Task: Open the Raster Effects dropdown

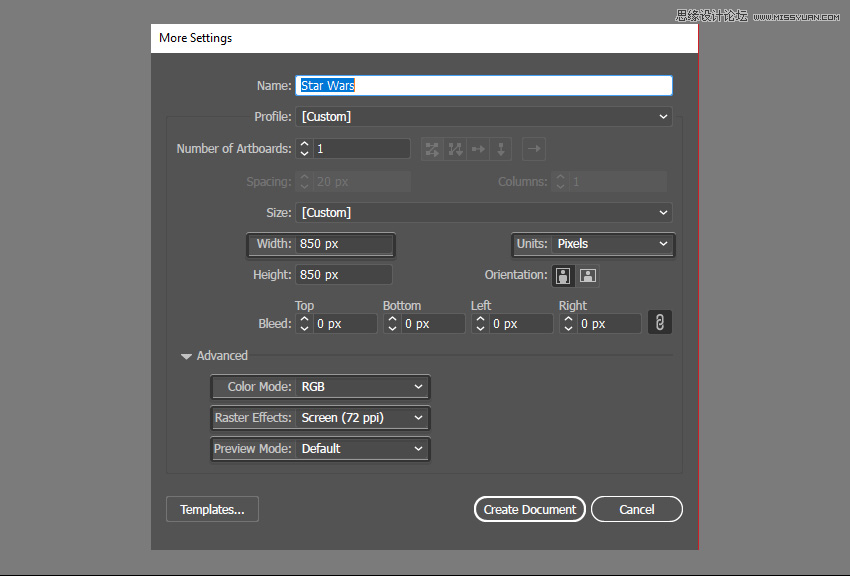Action: coord(362,418)
